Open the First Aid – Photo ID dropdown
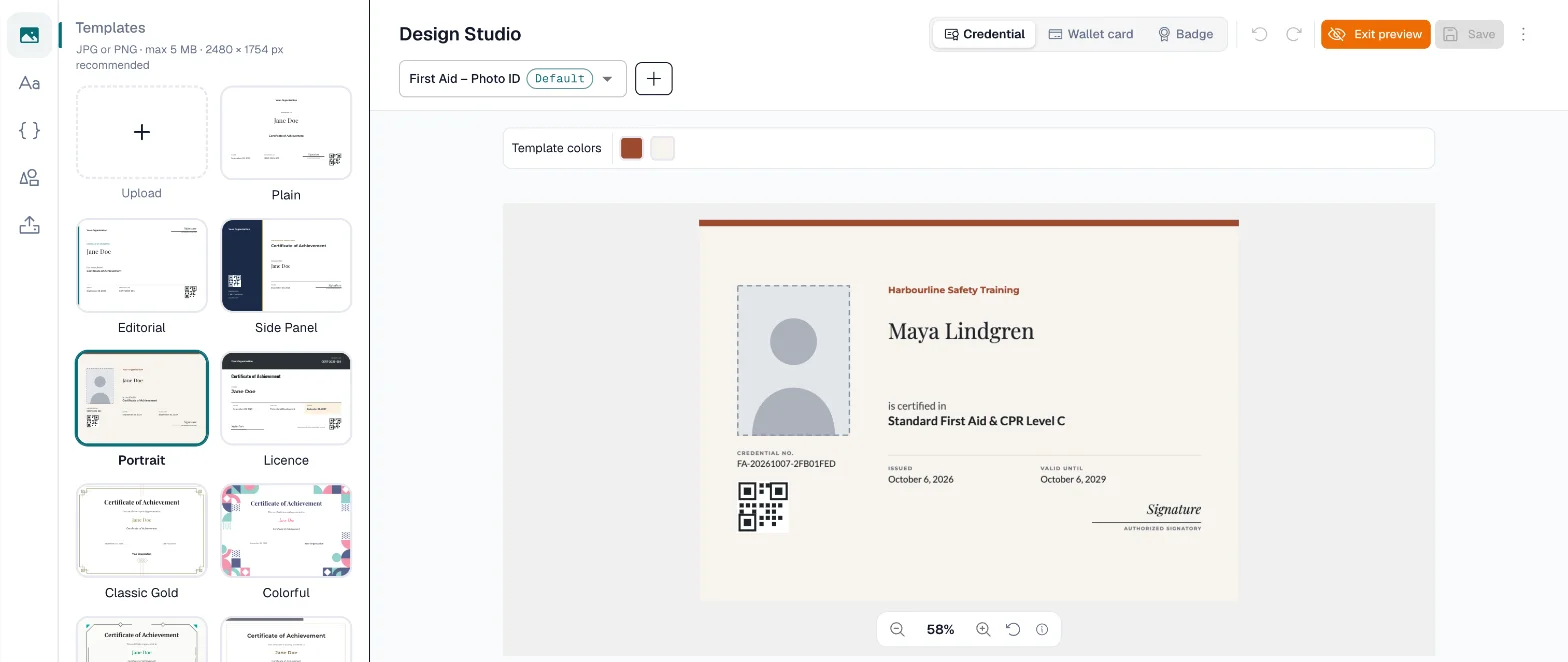The image size is (1568, 662). 513,78
